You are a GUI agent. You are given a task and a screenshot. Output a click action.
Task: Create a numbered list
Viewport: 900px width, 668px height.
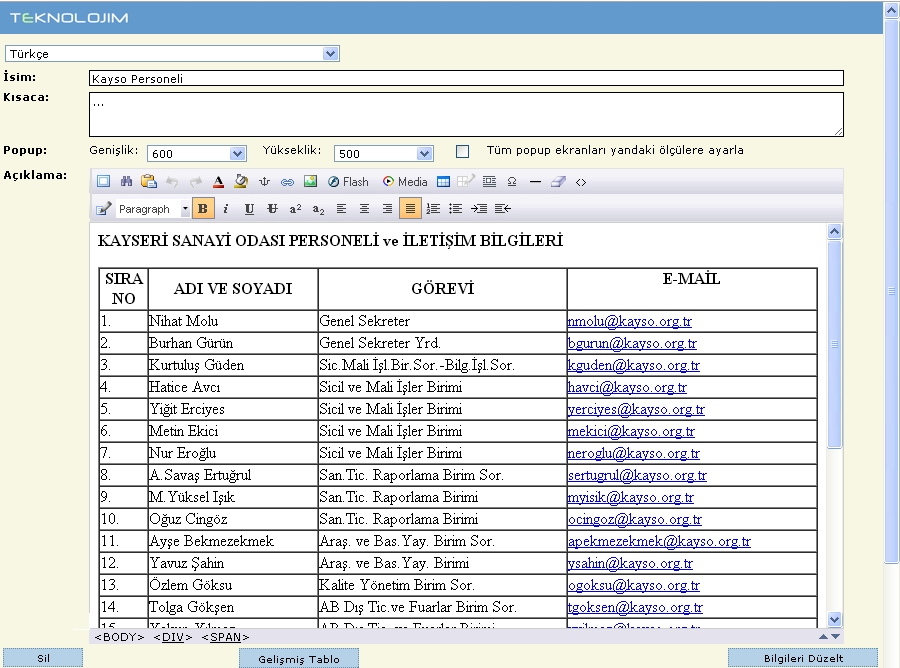tap(433, 208)
